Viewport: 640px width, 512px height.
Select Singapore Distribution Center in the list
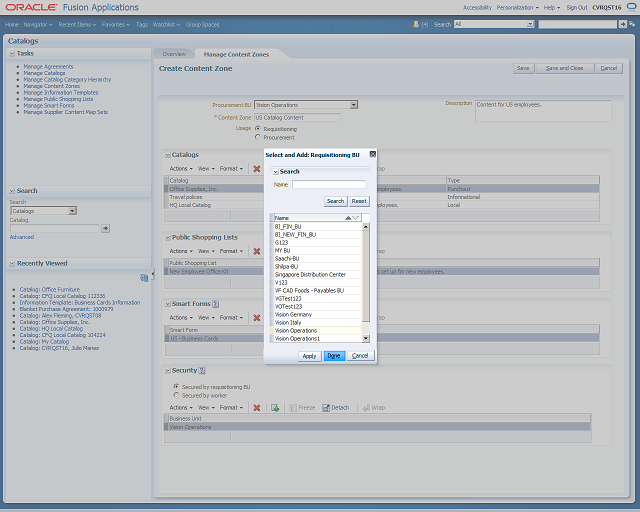pyautogui.click(x=316, y=274)
